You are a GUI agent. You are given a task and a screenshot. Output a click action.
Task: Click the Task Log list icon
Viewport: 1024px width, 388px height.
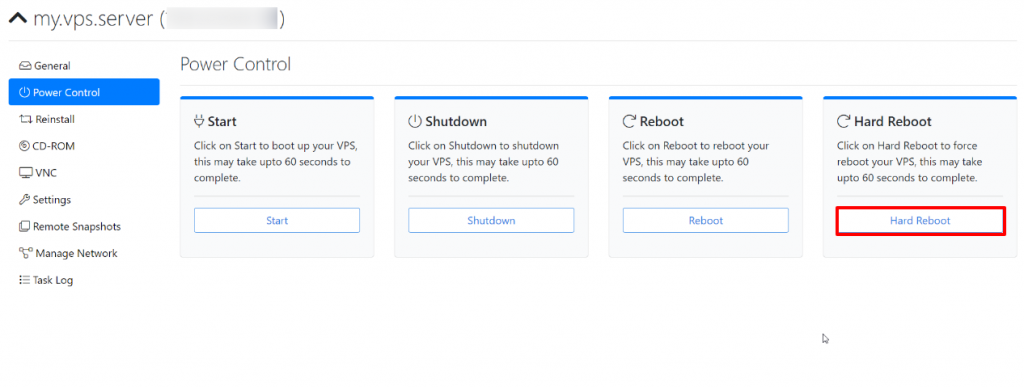click(25, 280)
